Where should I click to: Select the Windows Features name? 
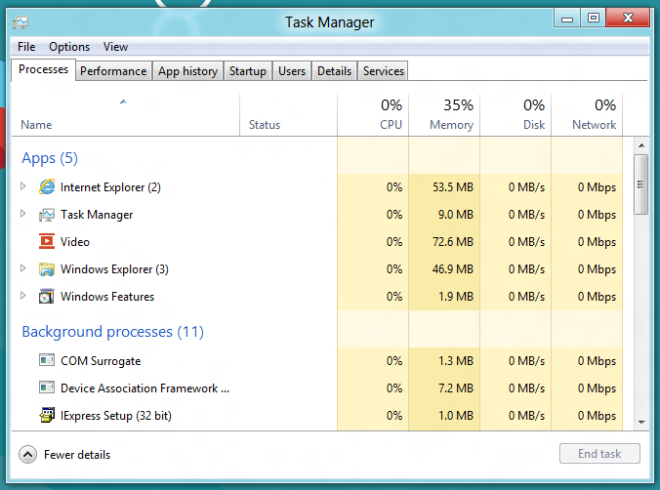point(107,296)
